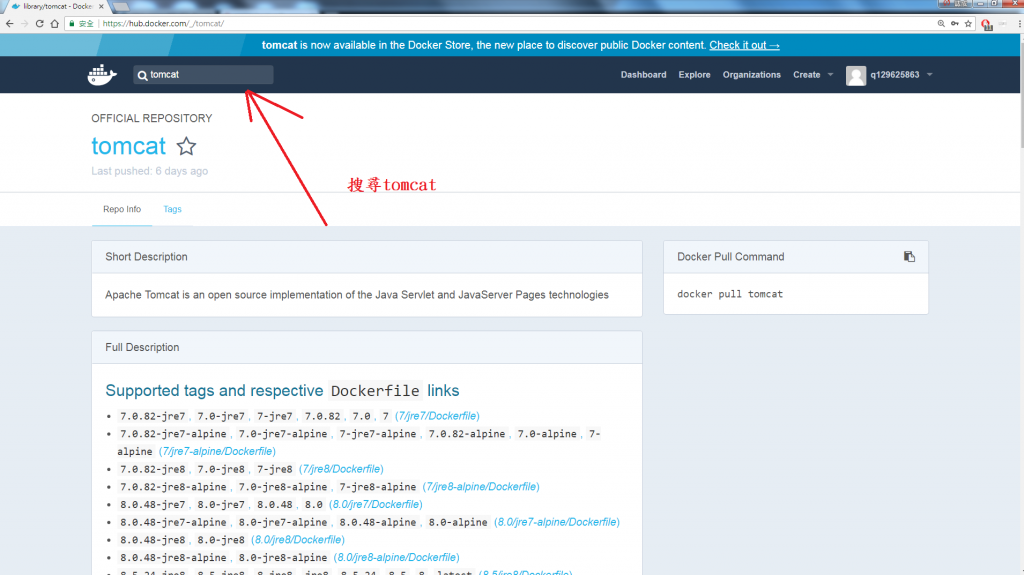Open the 7/jre8-alpine/Dockerfile link
This screenshot has width=1024, height=575.
(481, 487)
